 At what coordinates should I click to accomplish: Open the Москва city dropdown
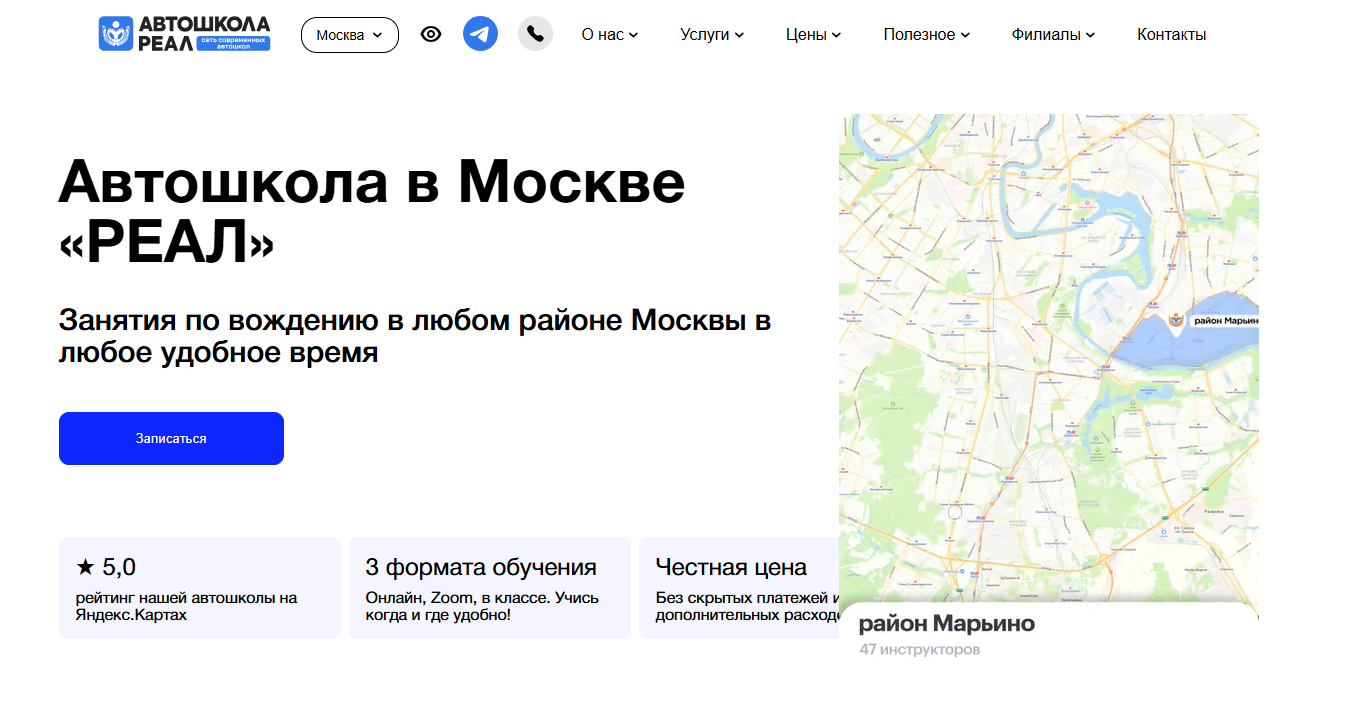[x=349, y=35]
